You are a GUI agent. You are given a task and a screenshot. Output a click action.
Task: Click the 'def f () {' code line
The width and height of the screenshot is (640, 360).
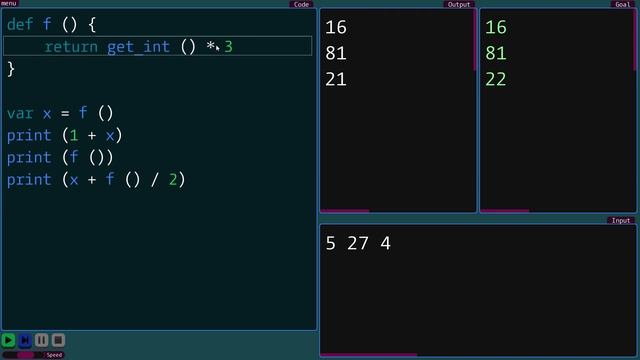tap(51, 25)
